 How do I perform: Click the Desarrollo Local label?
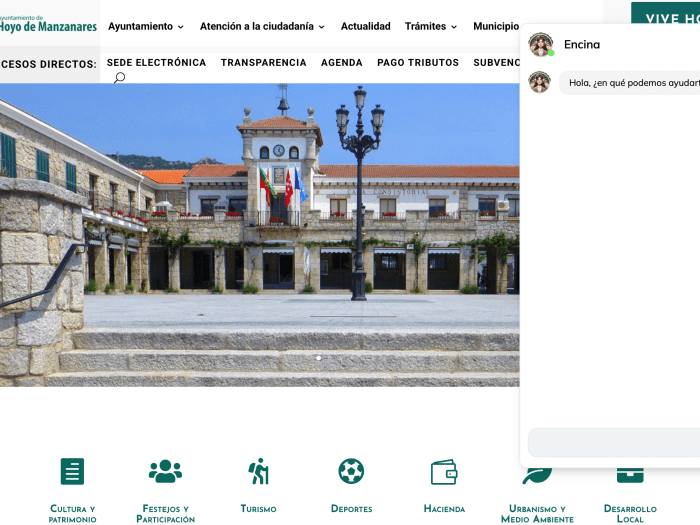click(x=630, y=514)
